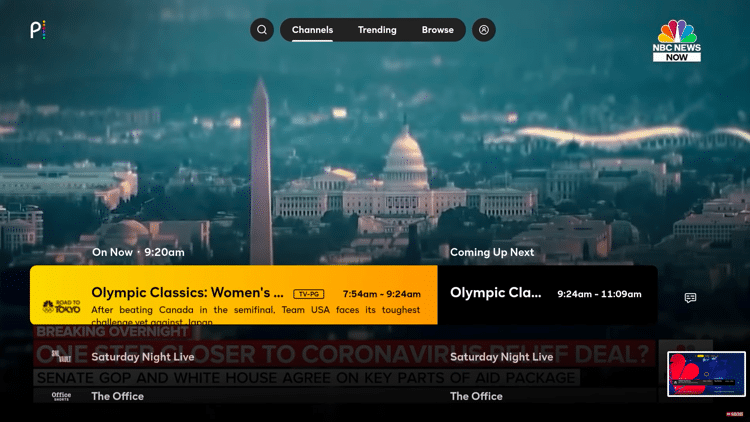Click the program description about Team USA
Screen dimensions: 750x422
(x=255, y=315)
